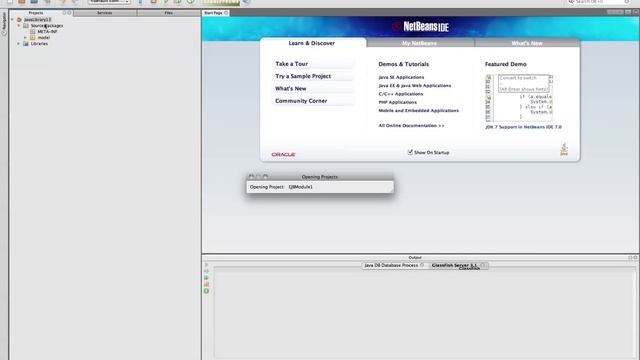640x360 pixels.
Task: Click the Oracle logo
Action: point(284,154)
